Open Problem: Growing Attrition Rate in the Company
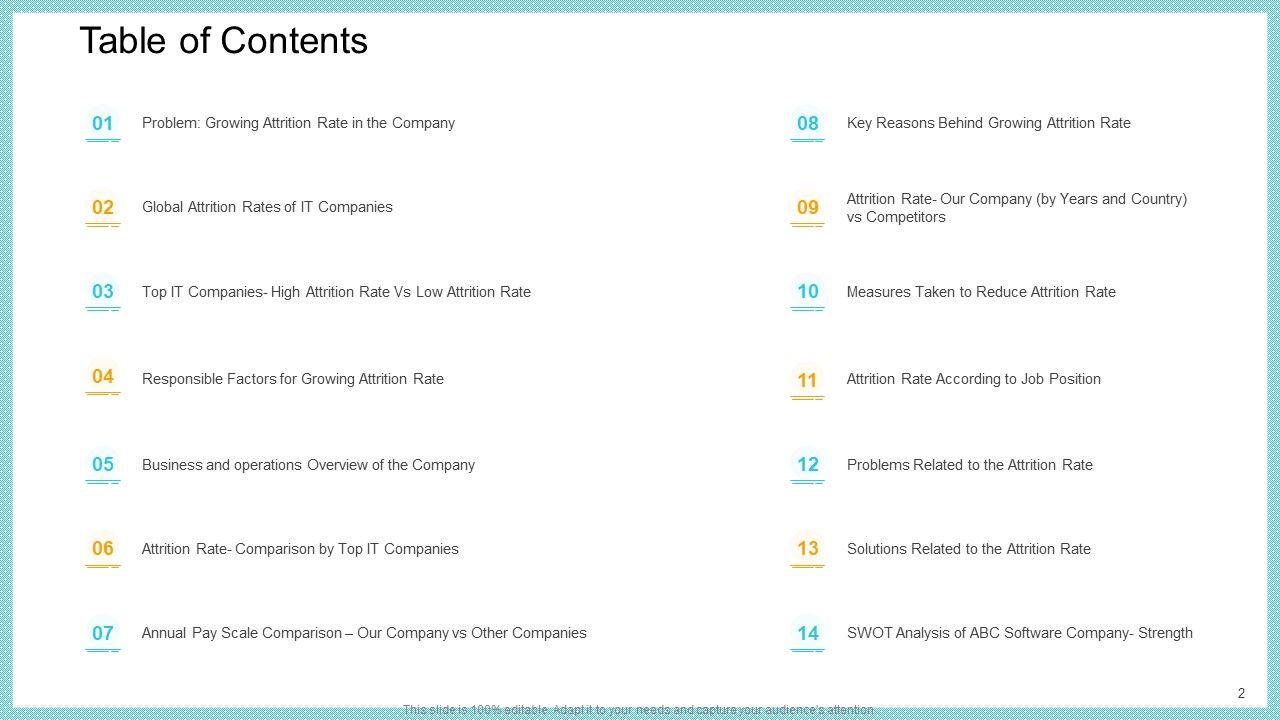 point(298,123)
